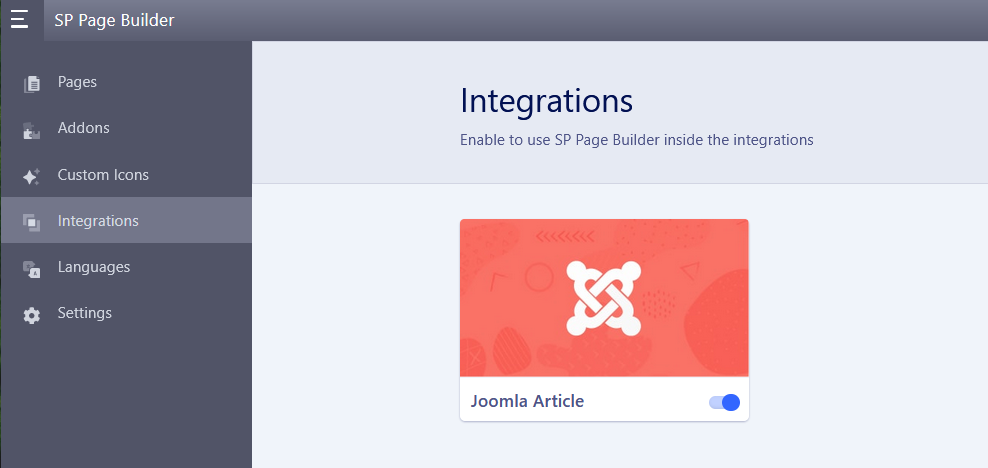988x468 pixels.
Task: Click the integrations description subtitle text
Action: [636, 140]
